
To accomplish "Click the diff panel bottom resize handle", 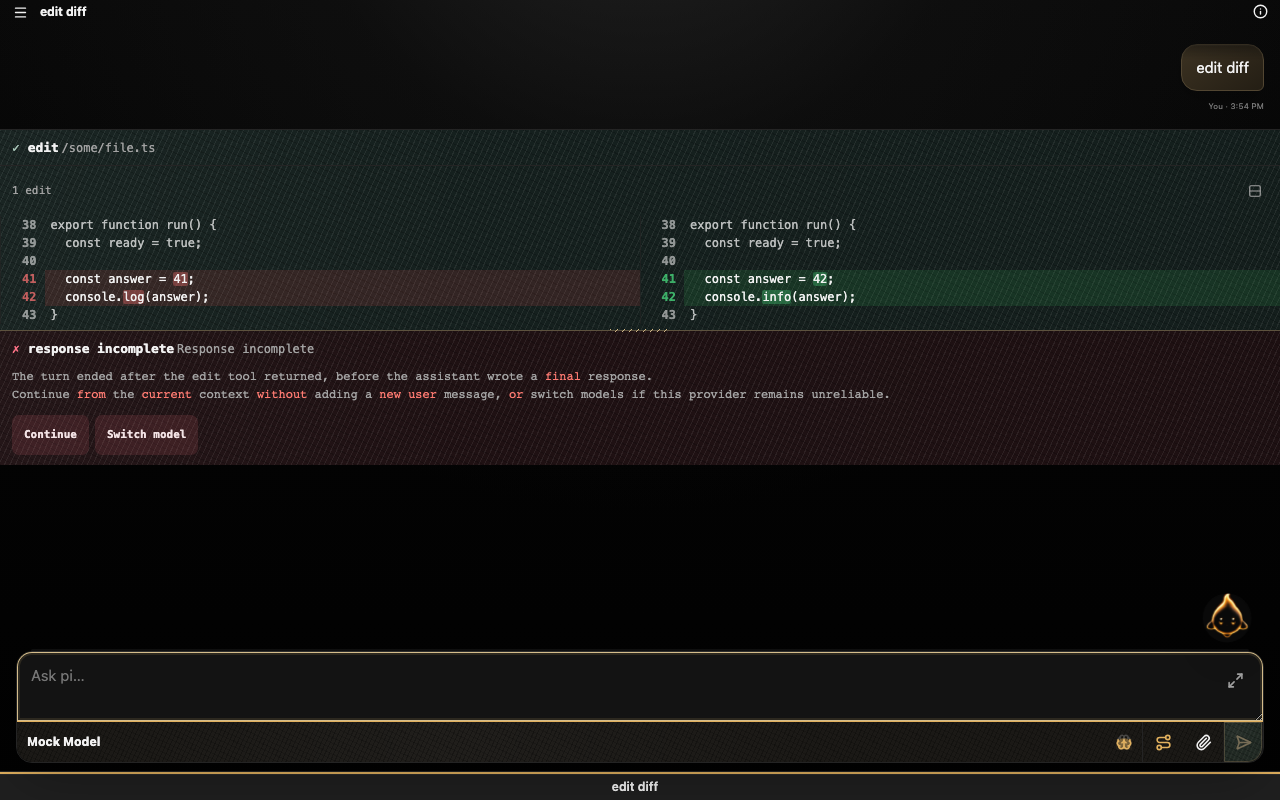I will [639, 329].
